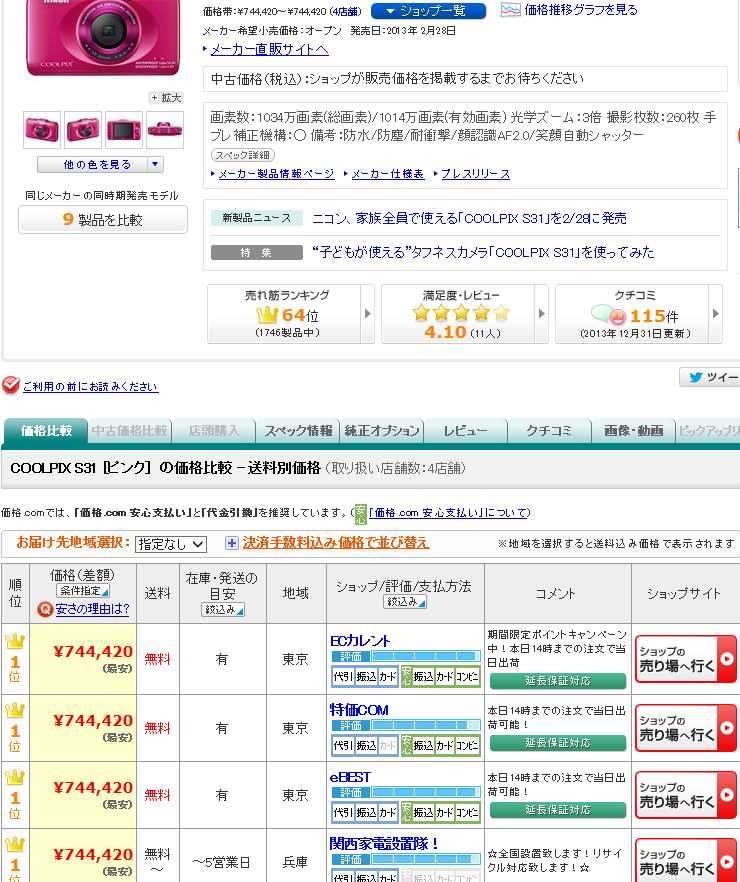The height and width of the screenshot is (882, 740).
Task: Click the speech bubble icon in クチコミ box
Action: 608,315
